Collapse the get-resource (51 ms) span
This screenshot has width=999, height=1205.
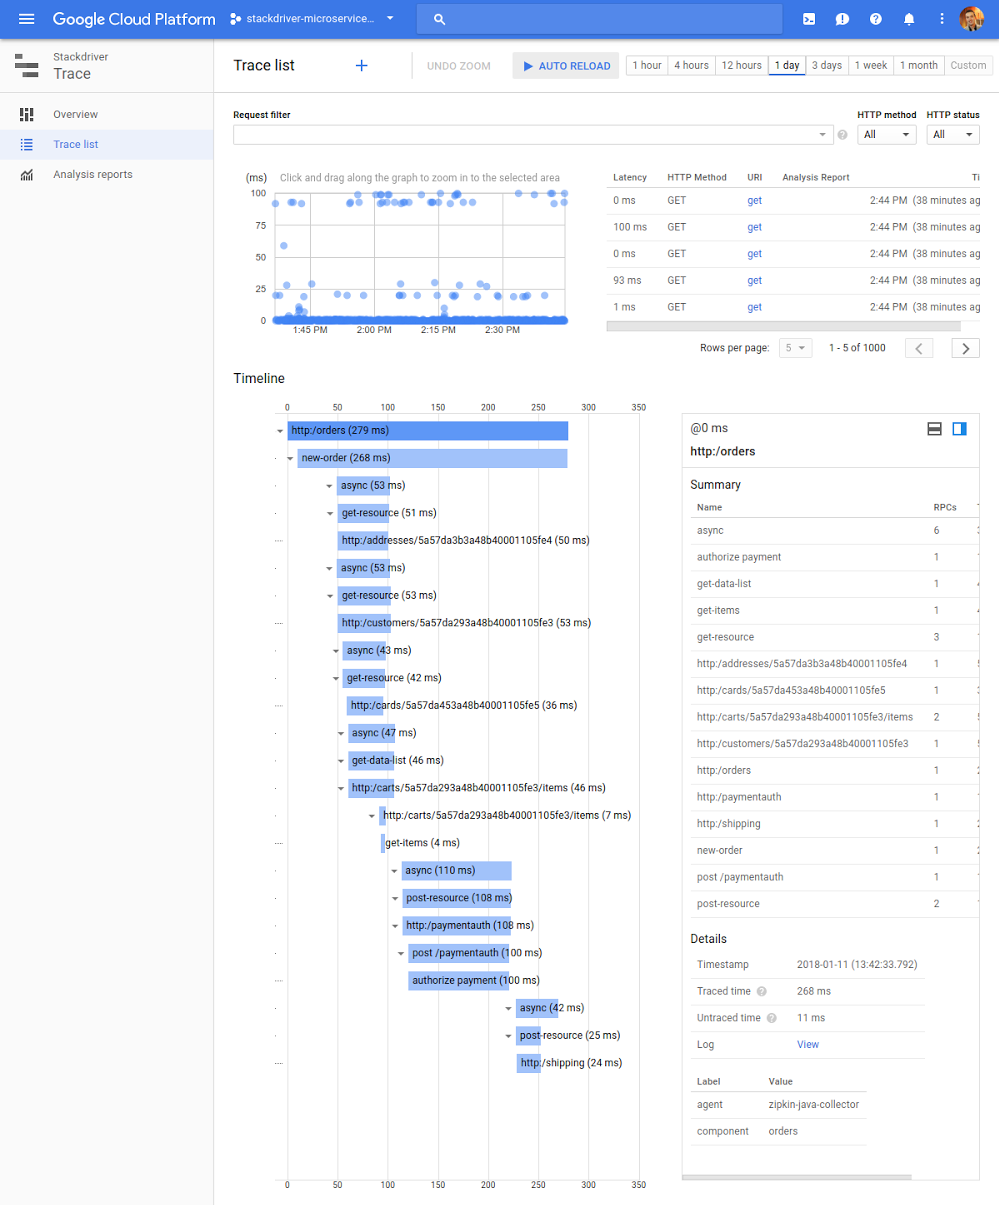pos(330,513)
